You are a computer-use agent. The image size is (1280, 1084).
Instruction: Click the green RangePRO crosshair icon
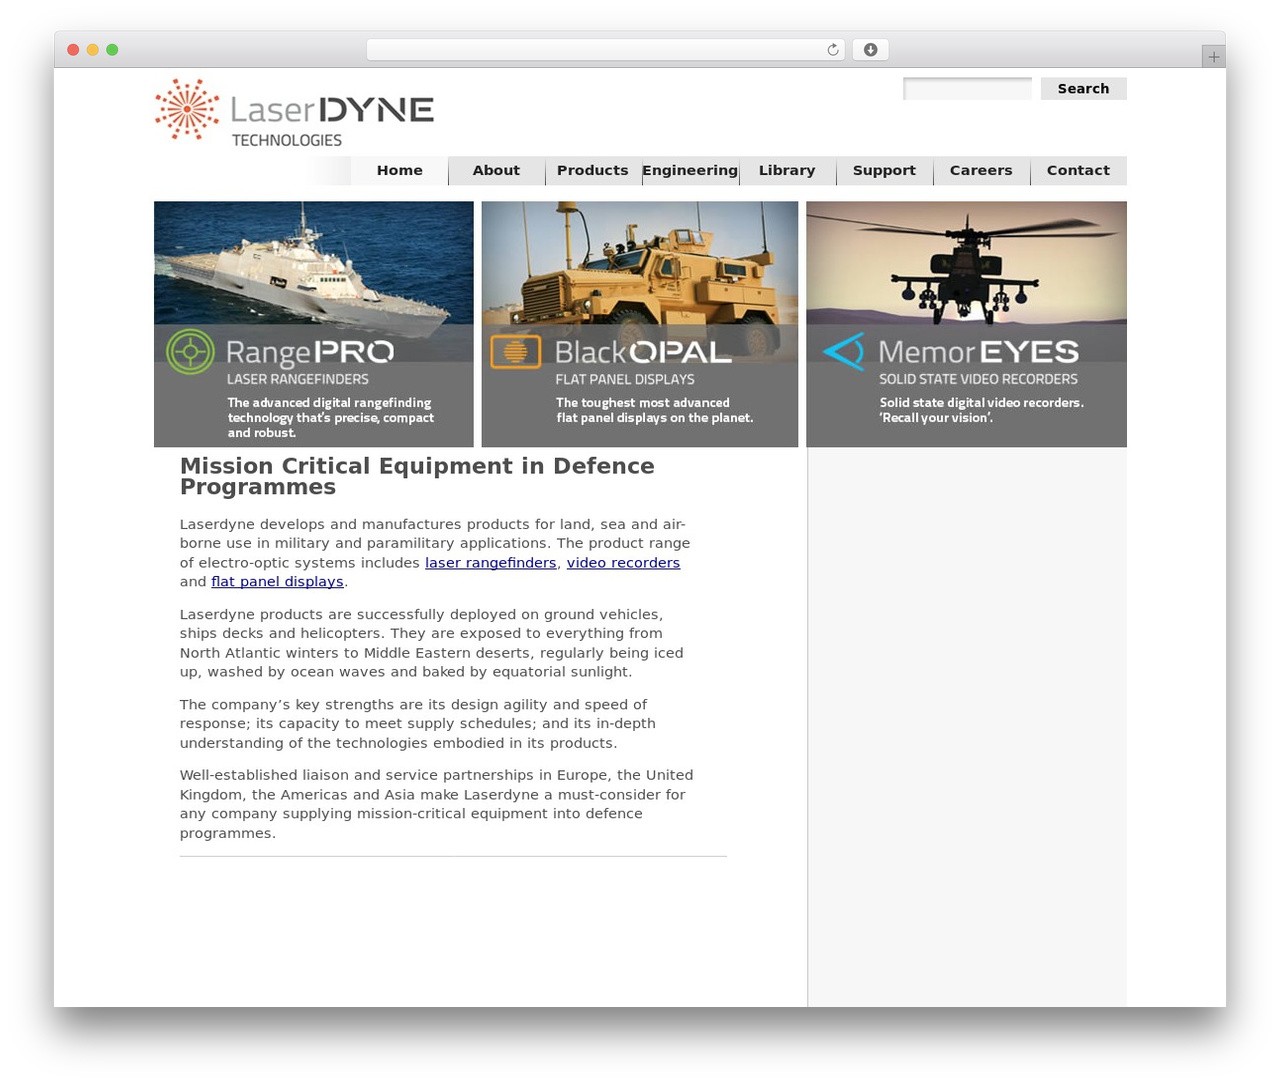pos(190,352)
